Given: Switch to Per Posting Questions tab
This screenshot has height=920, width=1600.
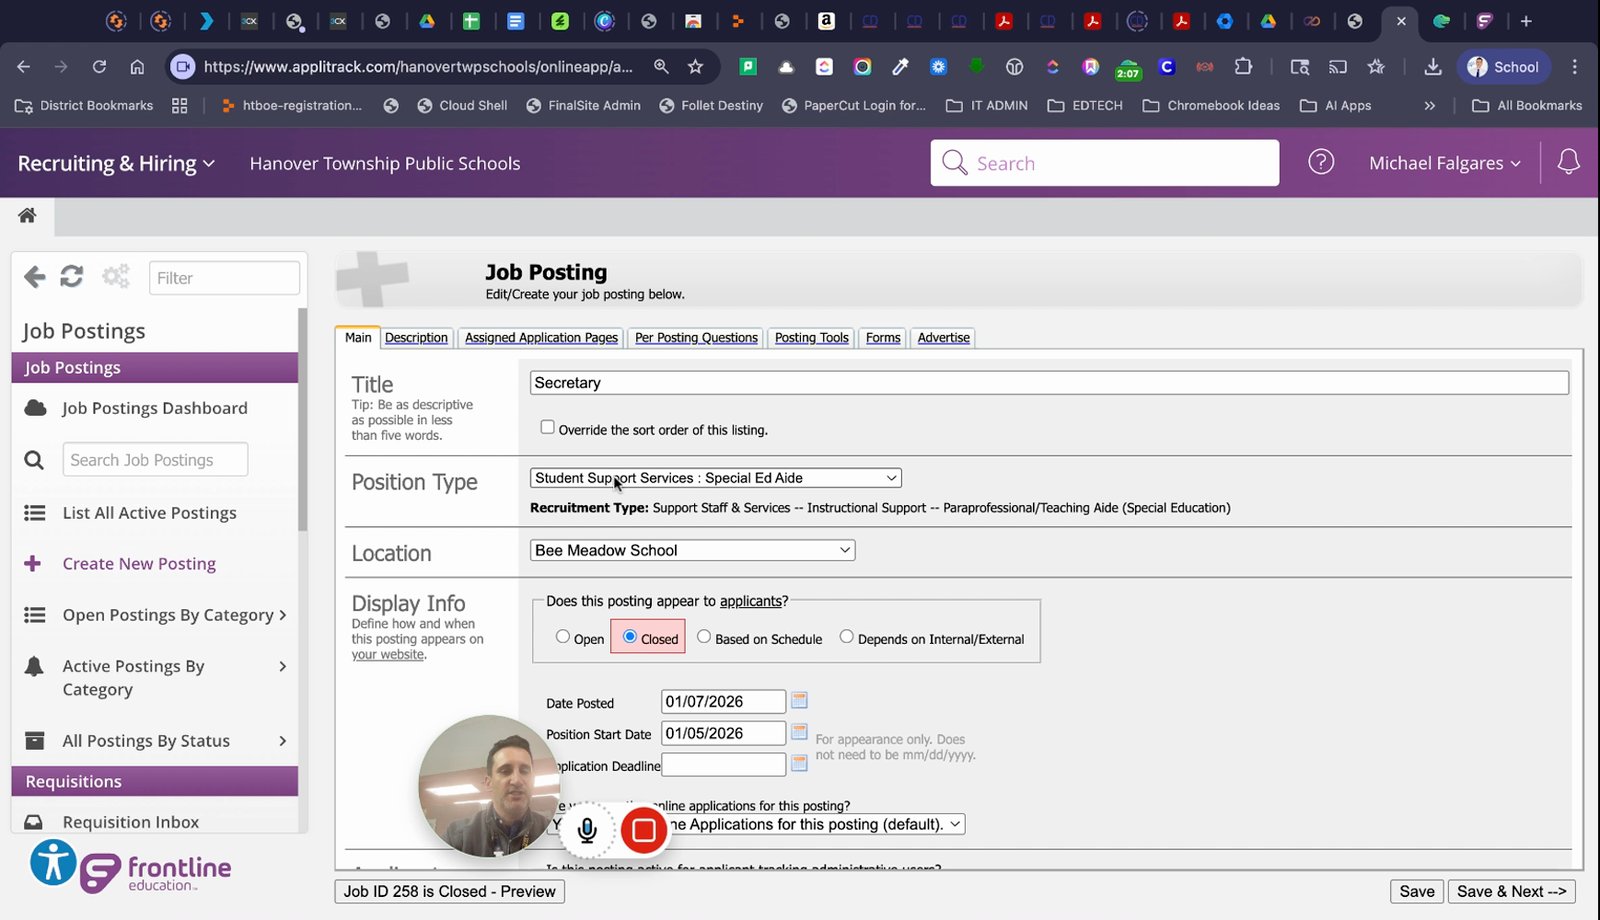Looking at the screenshot, I should pos(696,338).
